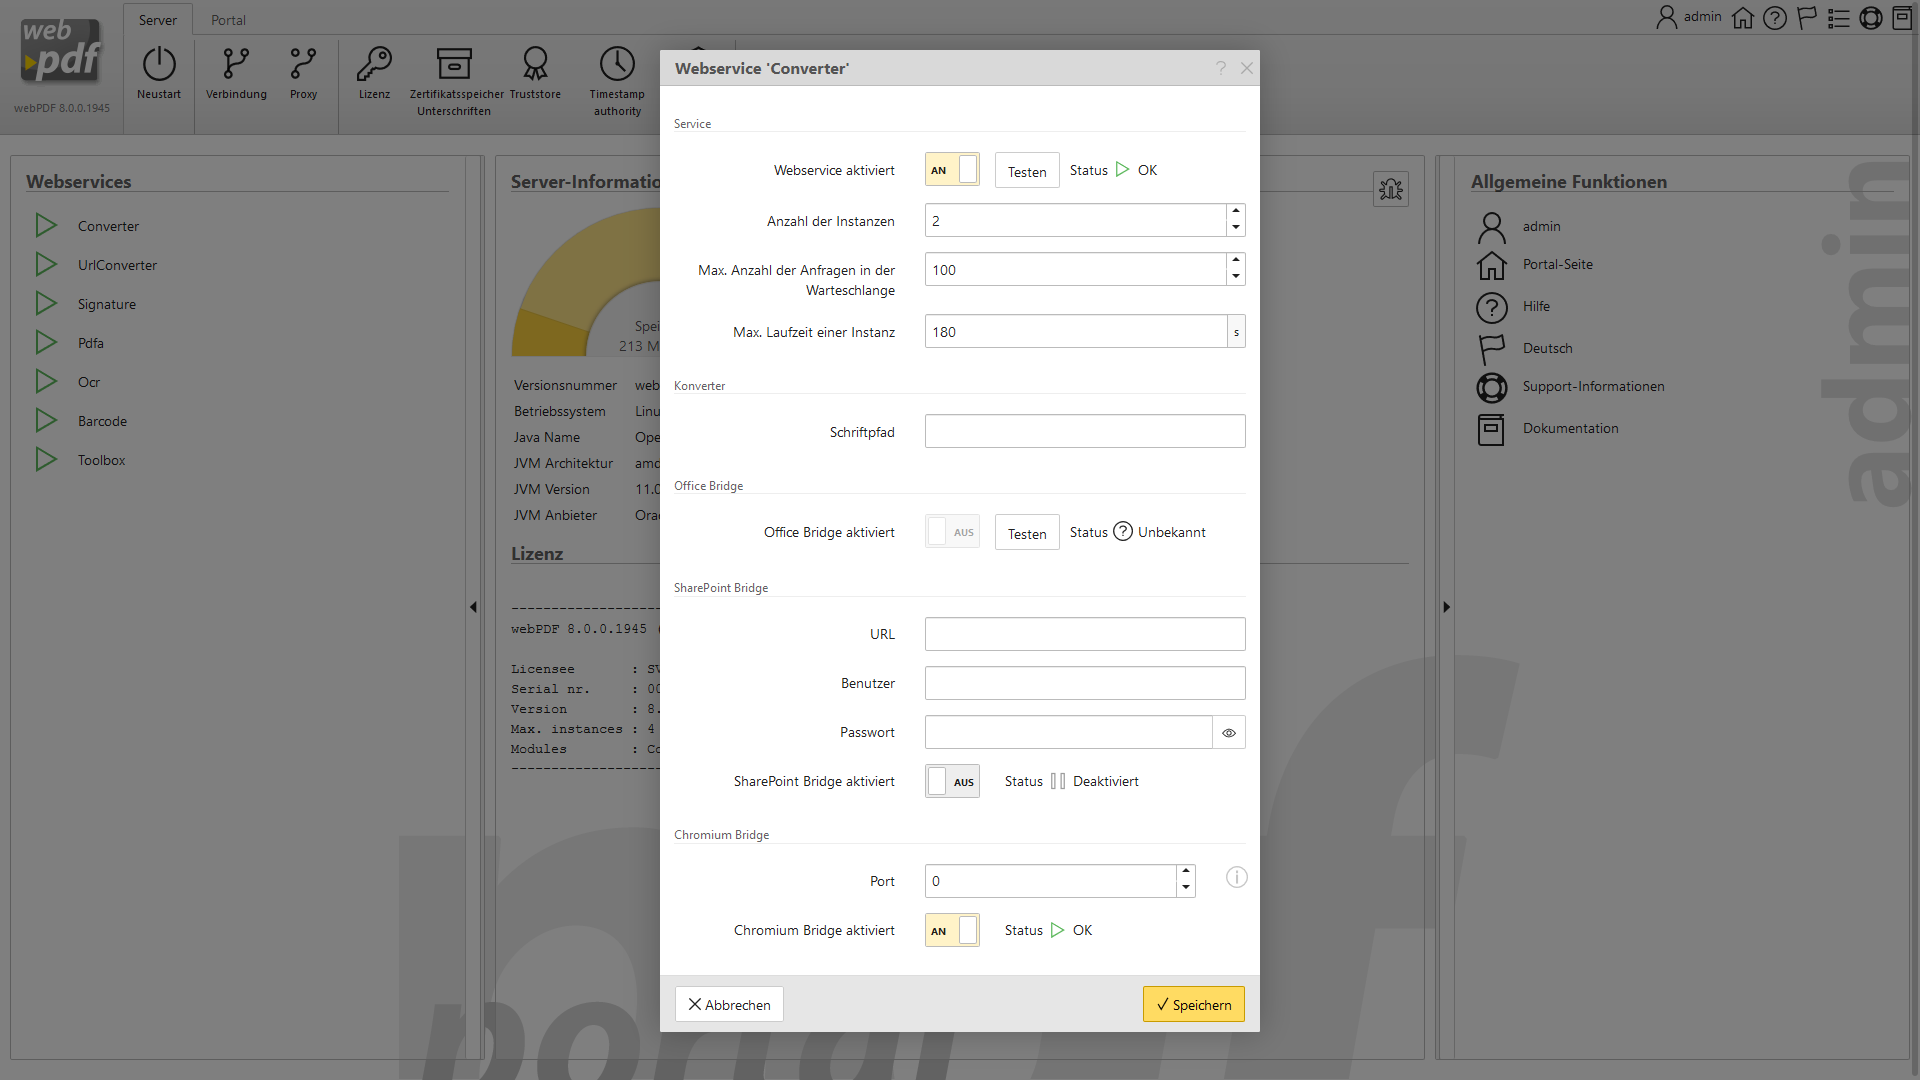Select the Server tab
1920x1080 pixels.
pos(158,20)
